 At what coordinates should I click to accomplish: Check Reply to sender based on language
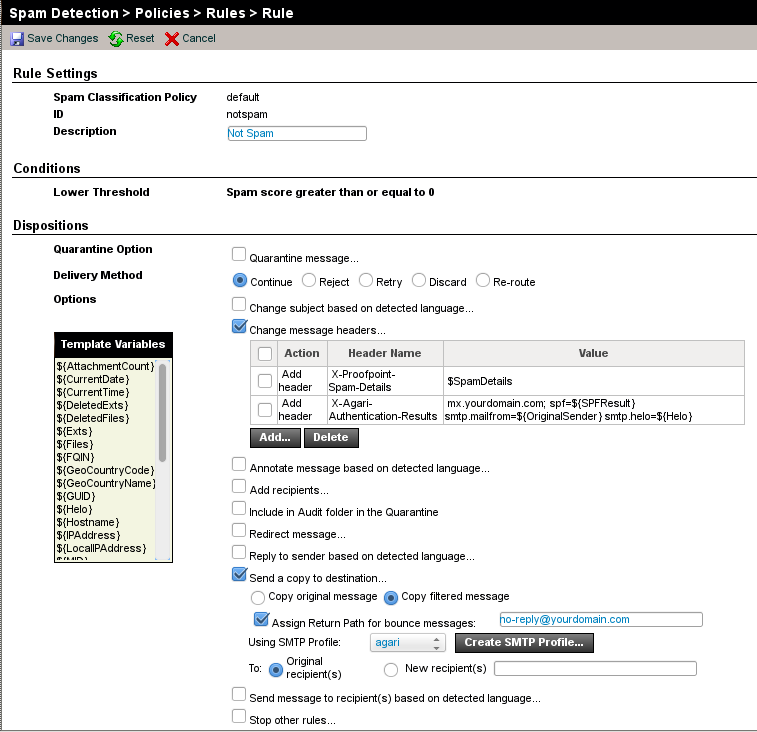(239, 552)
